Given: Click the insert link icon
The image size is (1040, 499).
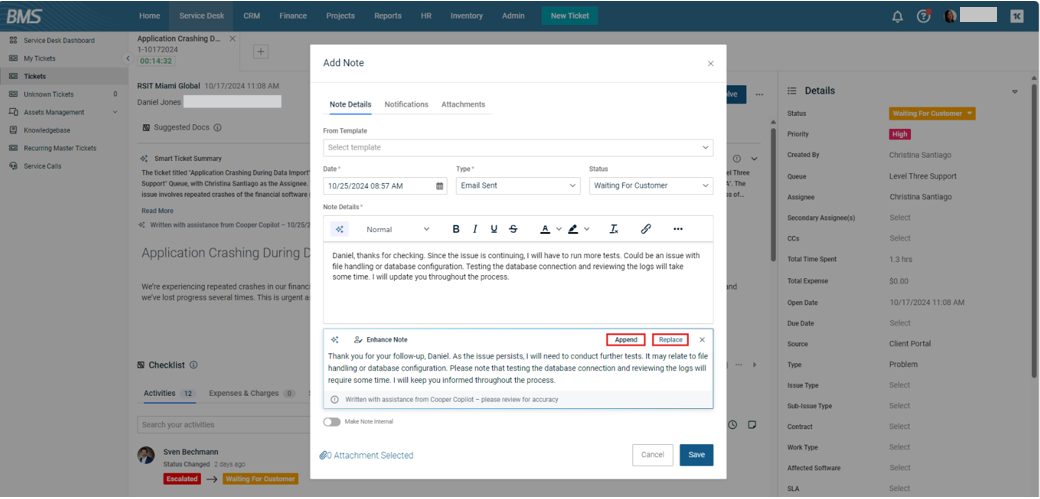Looking at the screenshot, I should (x=646, y=229).
